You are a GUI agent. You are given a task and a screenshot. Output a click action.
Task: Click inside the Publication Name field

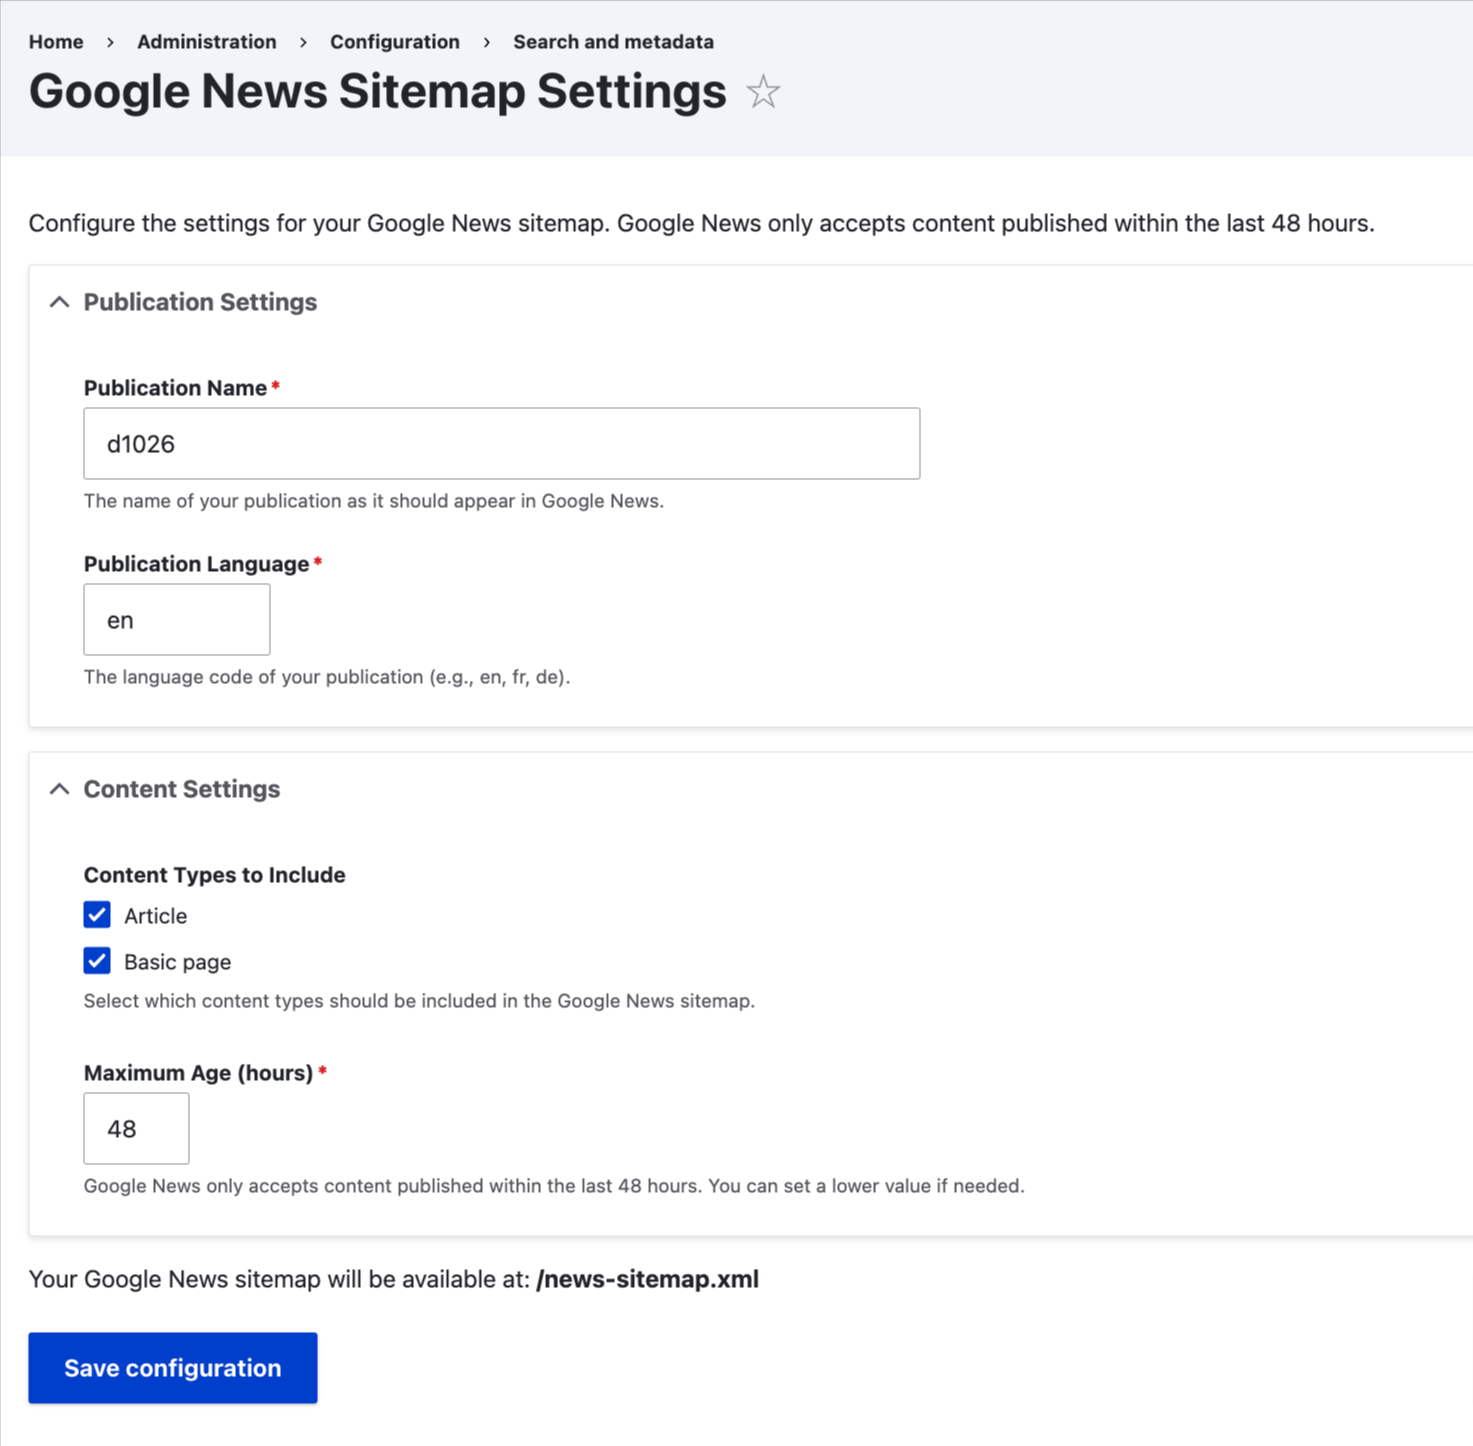coord(500,443)
